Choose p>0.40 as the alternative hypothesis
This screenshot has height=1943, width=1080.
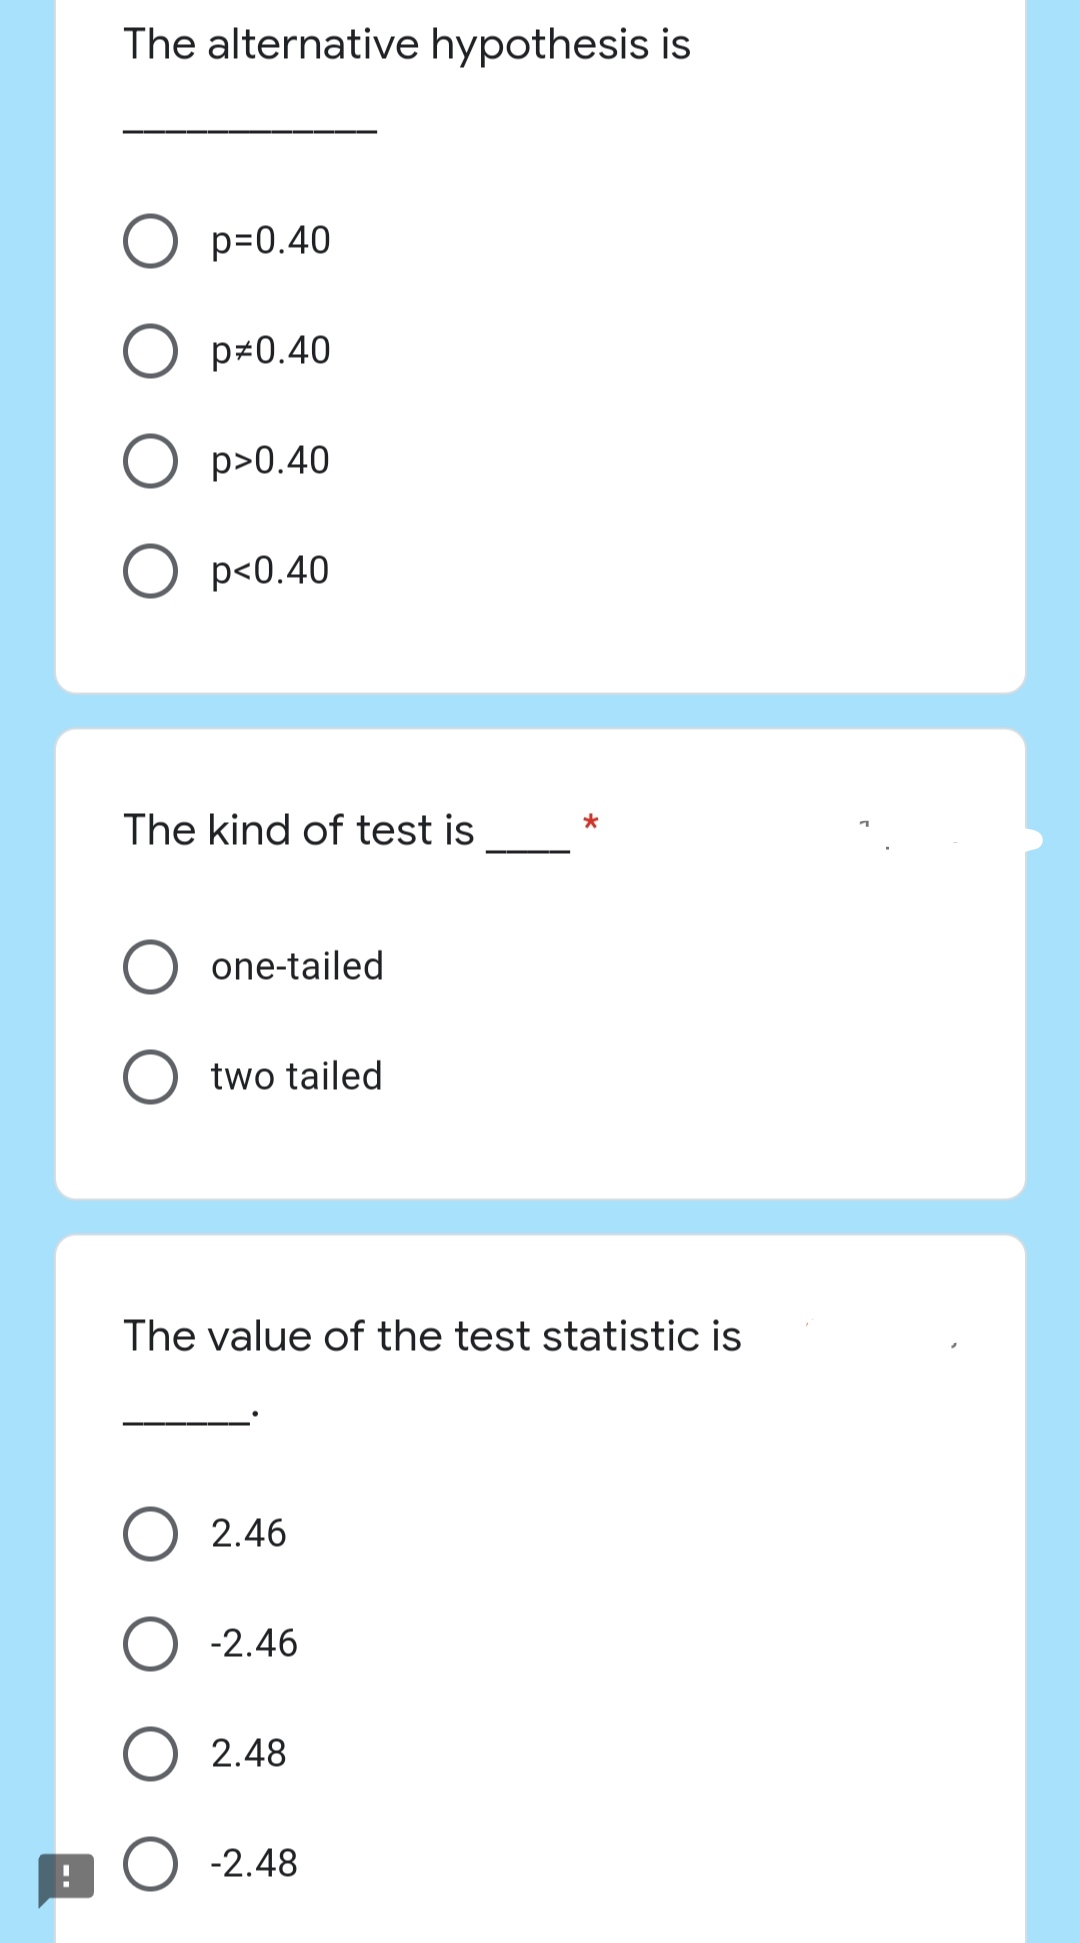[x=151, y=462]
